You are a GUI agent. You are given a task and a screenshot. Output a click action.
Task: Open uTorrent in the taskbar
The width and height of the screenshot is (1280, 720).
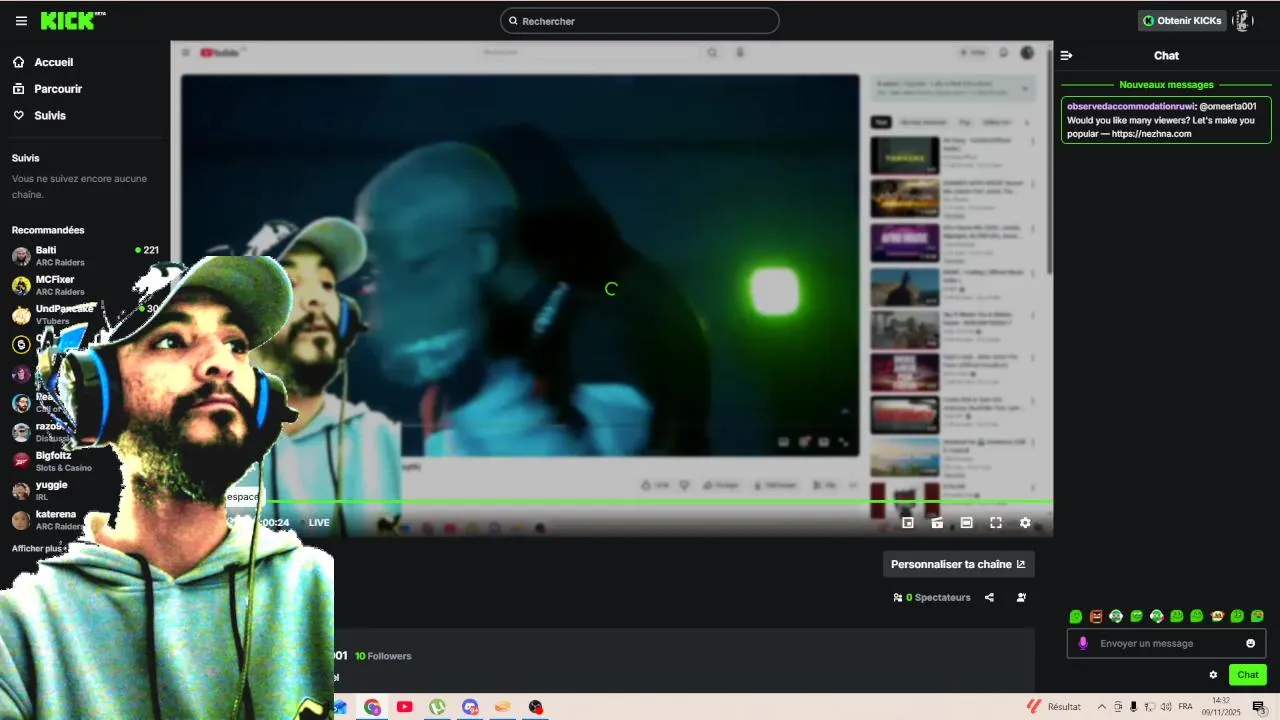click(x=437, y=707)
